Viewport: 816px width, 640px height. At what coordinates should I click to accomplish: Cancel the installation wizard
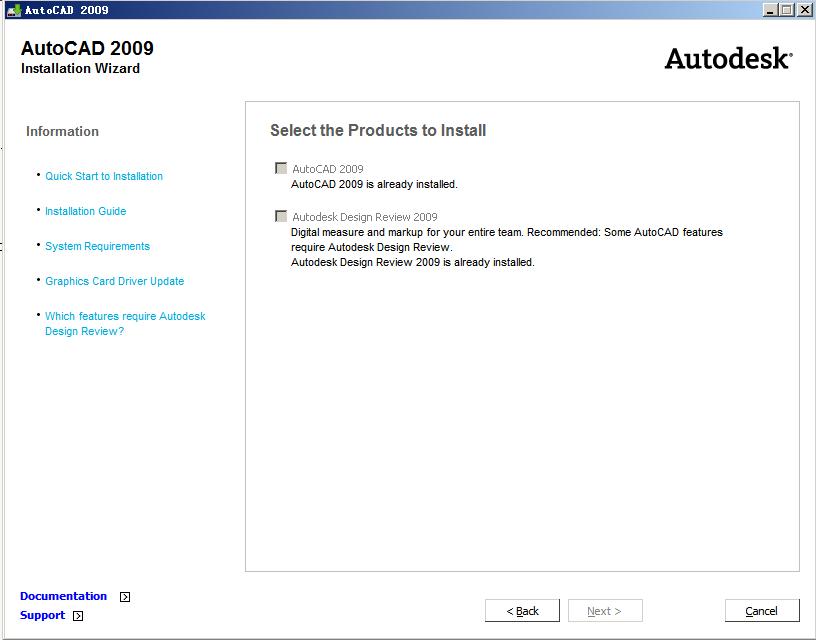tap(762, 611)
